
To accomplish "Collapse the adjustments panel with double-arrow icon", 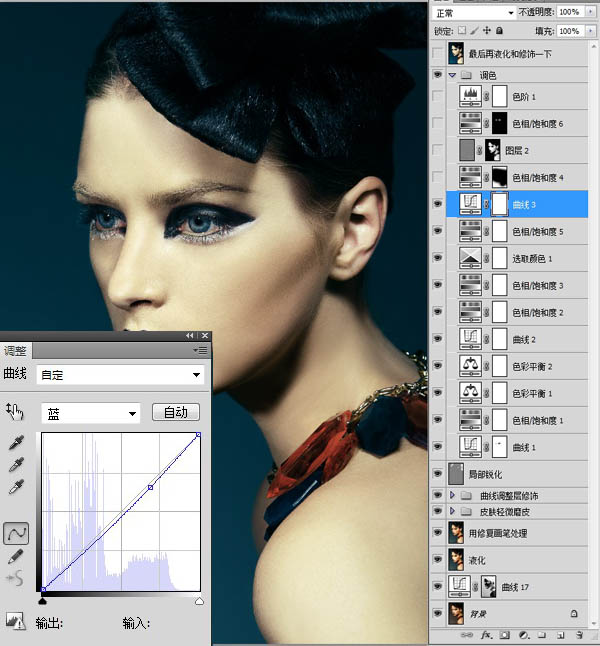I will [x=190, y=336].
